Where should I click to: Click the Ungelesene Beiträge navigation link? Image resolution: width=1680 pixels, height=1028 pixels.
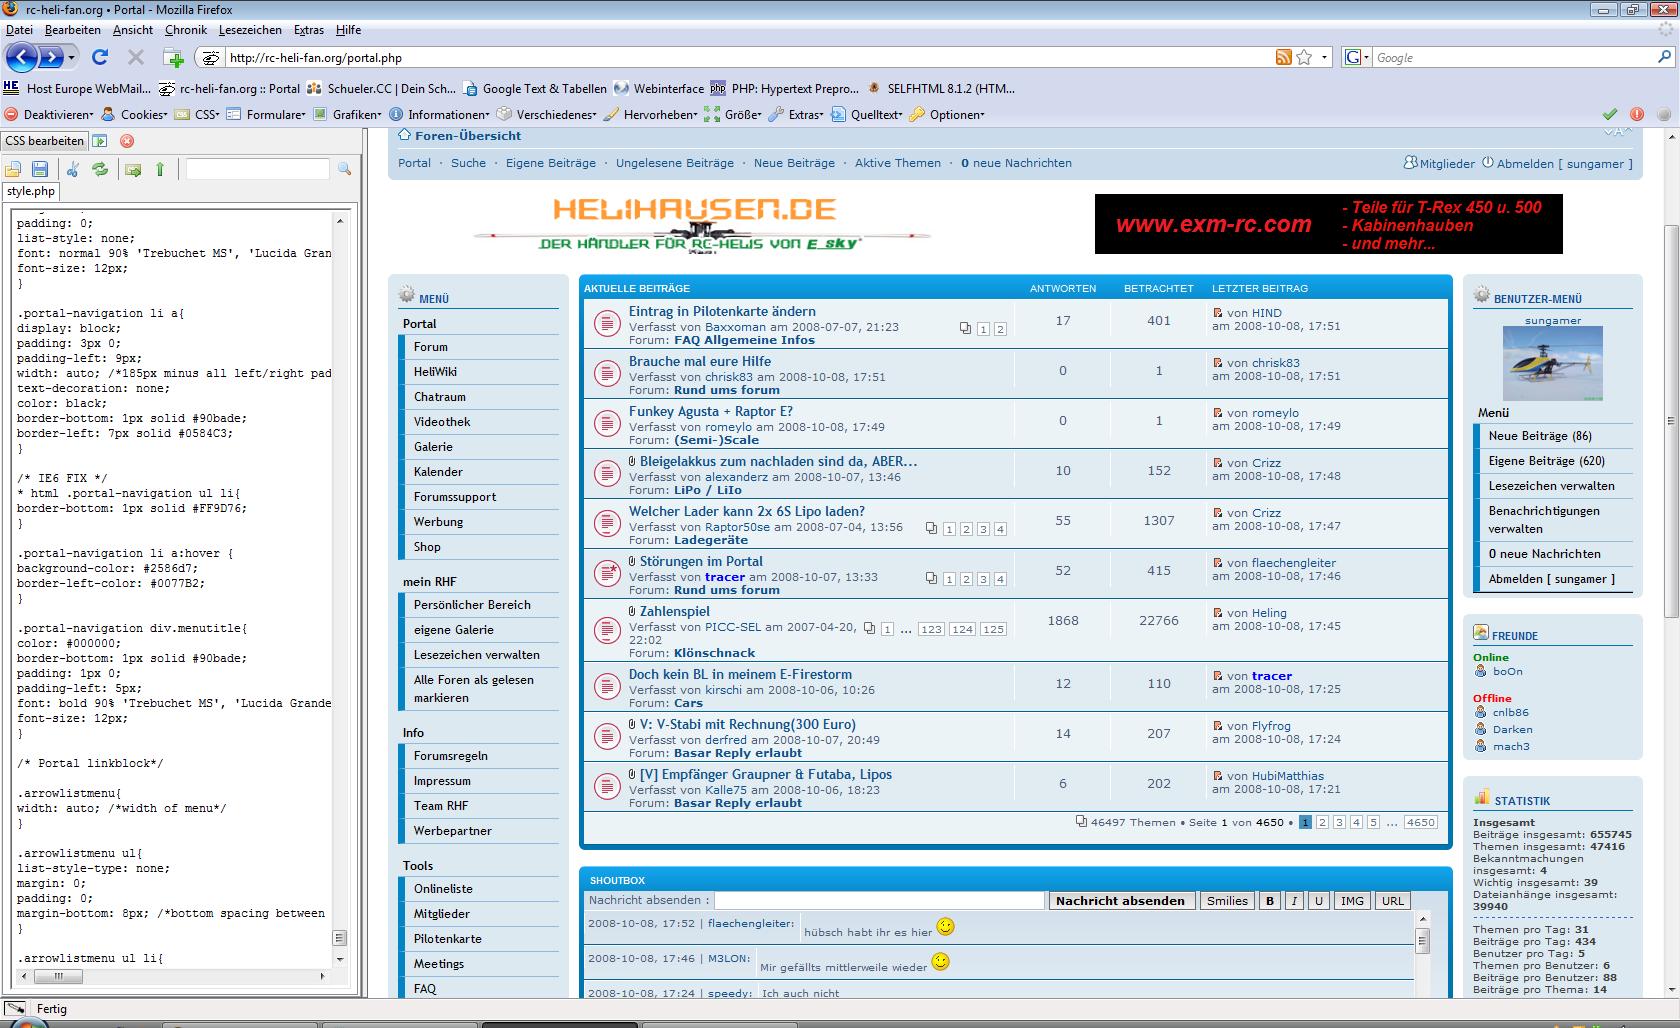674,163
